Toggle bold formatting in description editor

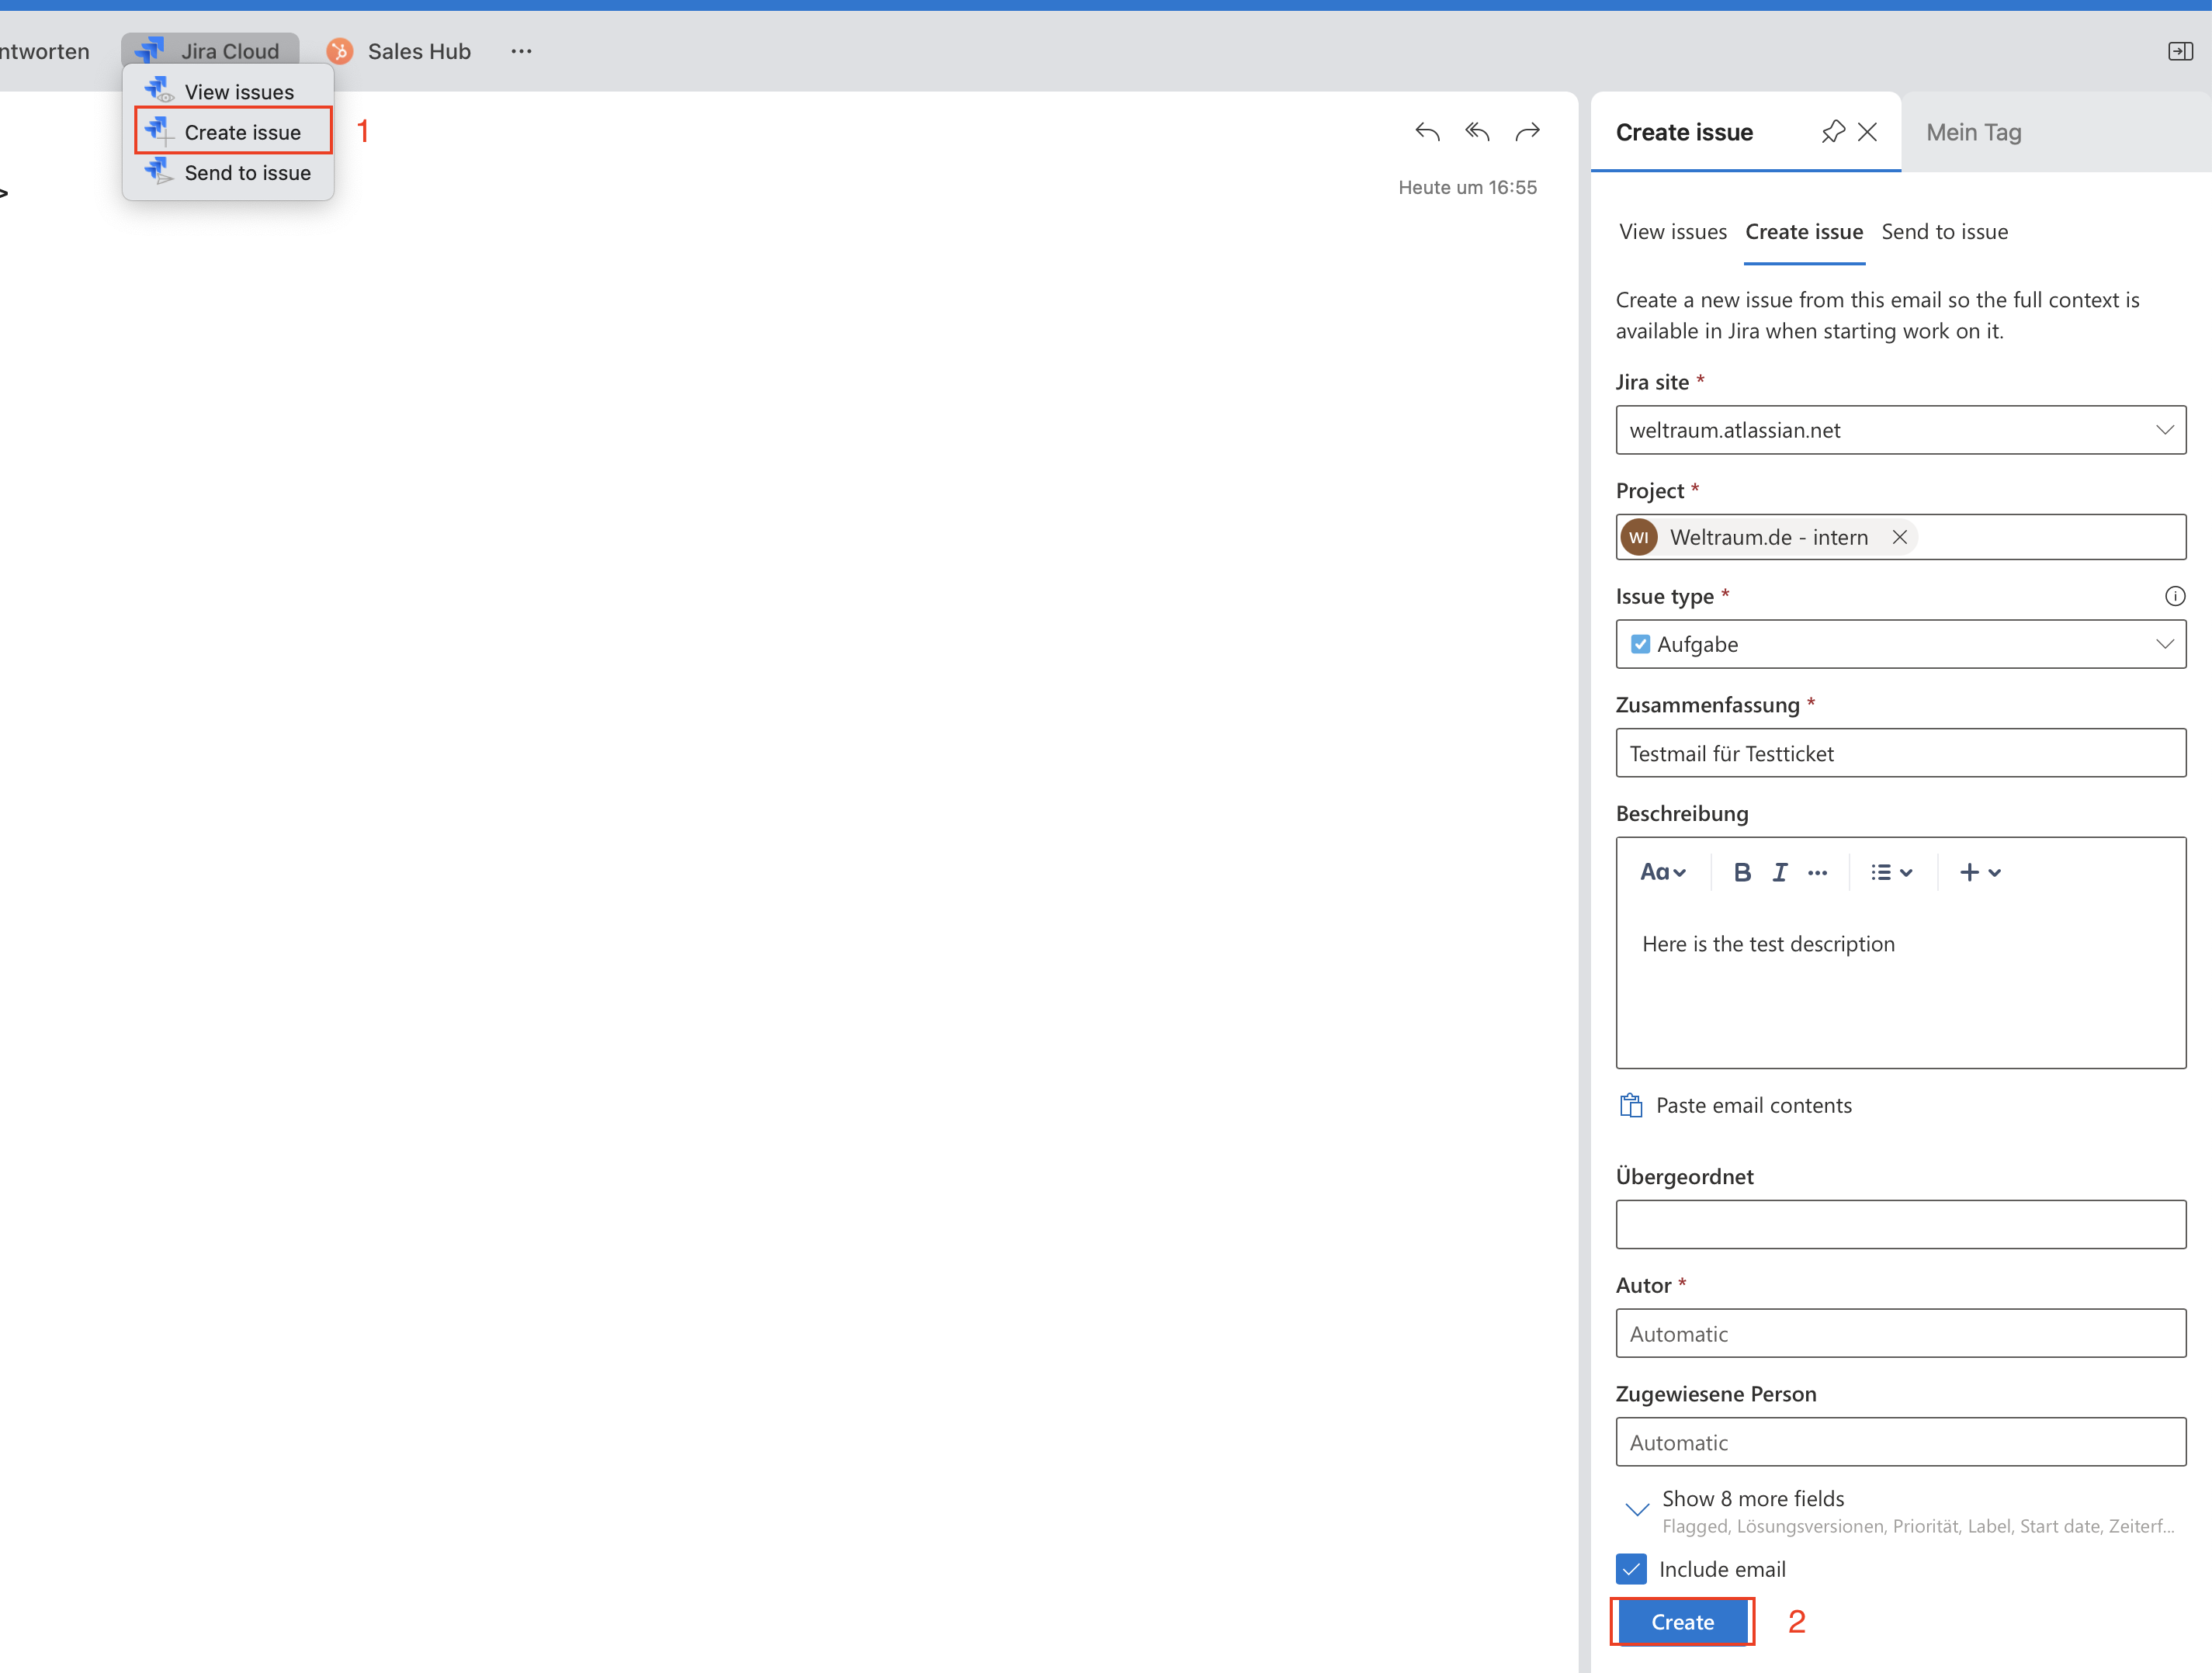(1742, 872)
